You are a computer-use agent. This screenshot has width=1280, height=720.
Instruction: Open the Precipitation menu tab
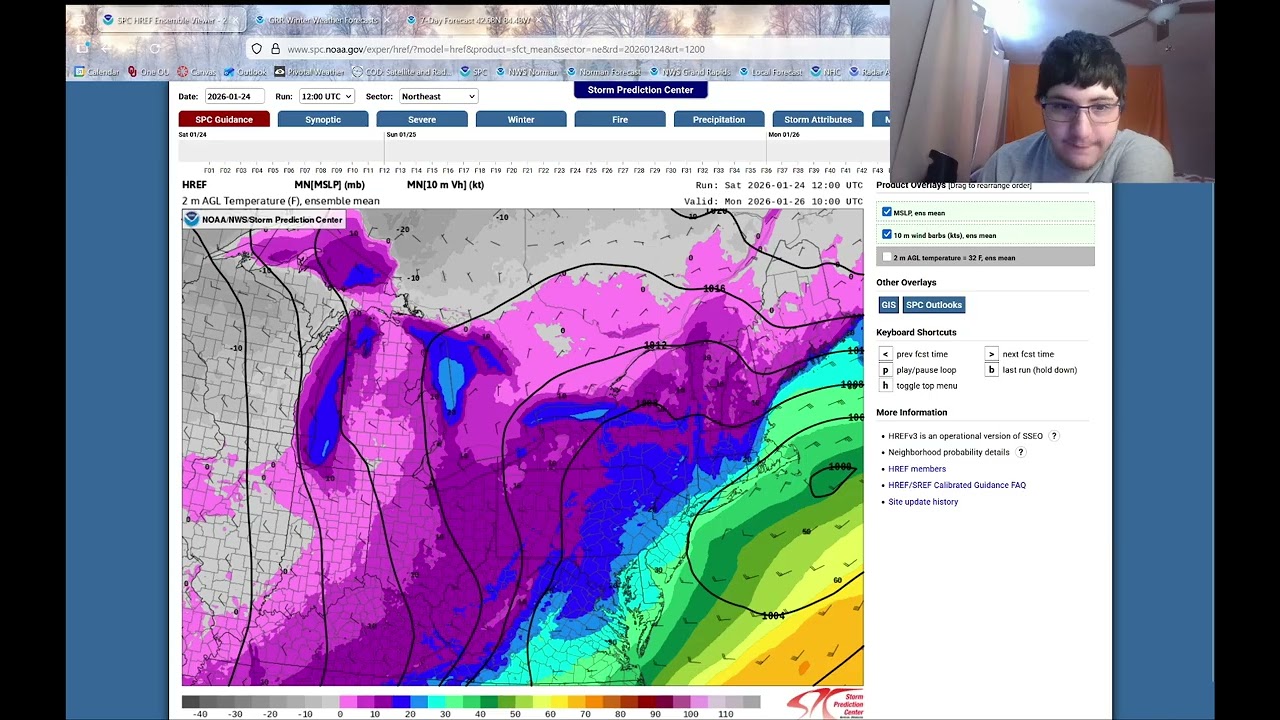coord(719,119)
